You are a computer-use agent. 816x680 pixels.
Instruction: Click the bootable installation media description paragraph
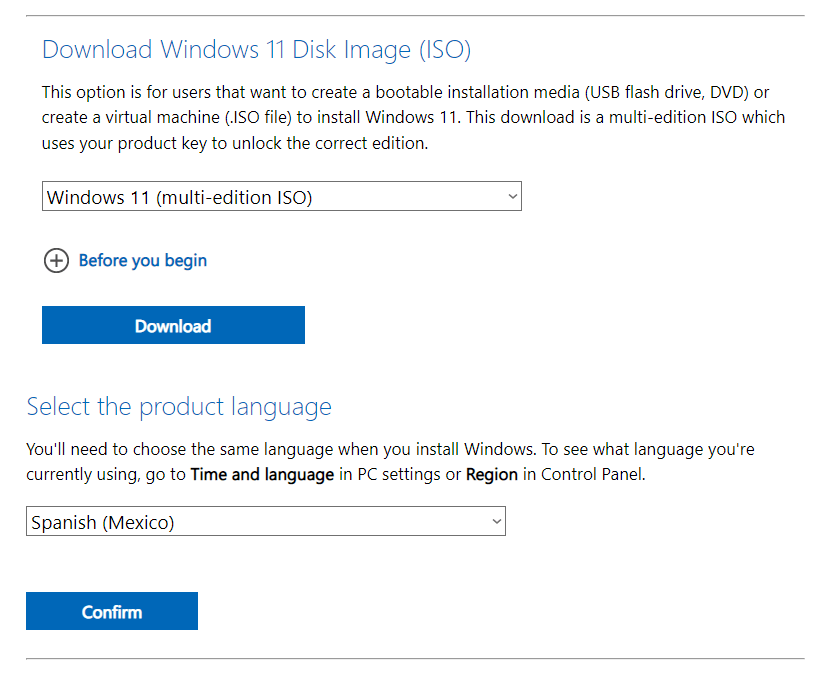pos(413,118)
